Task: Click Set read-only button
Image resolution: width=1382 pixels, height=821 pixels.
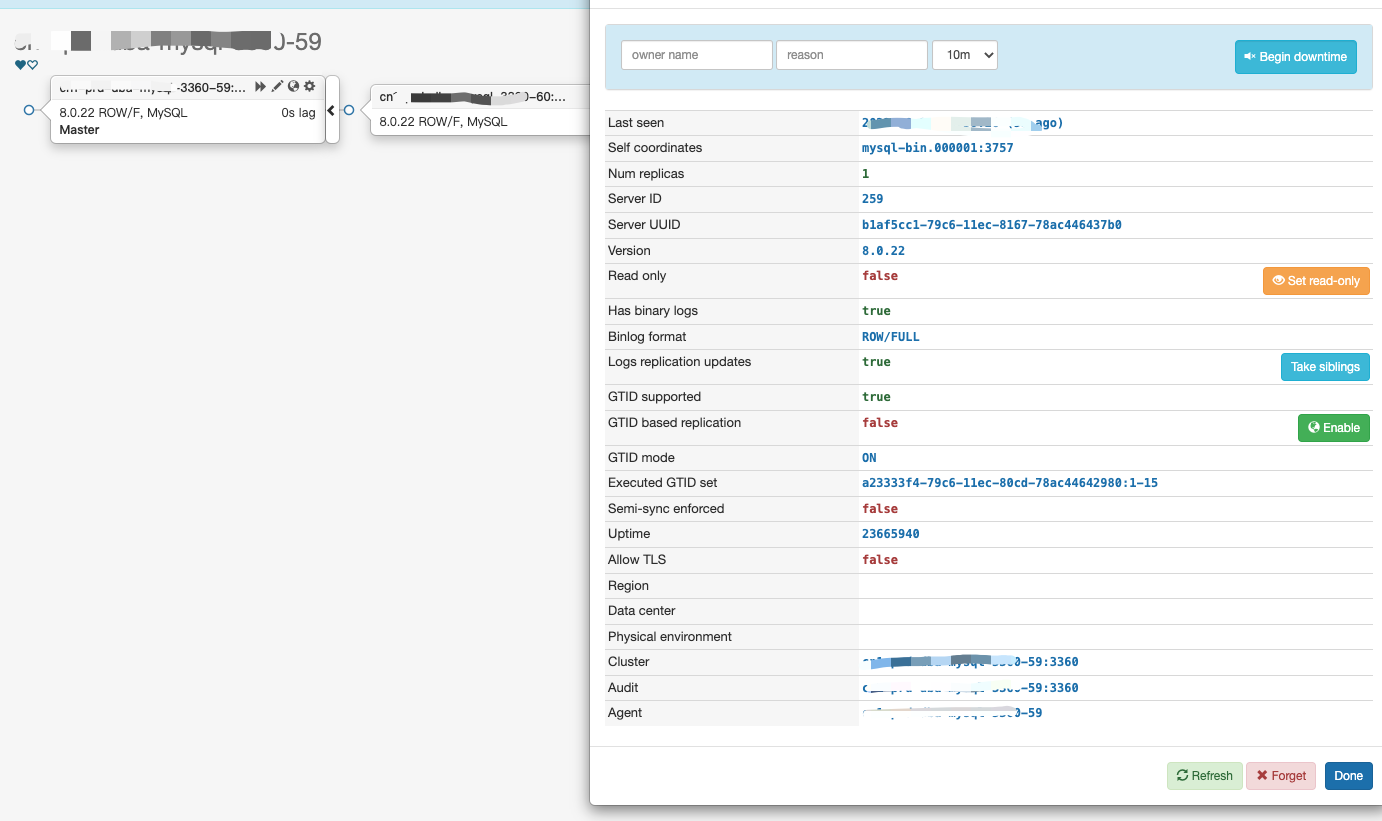Action: (x=1316, y=281)
